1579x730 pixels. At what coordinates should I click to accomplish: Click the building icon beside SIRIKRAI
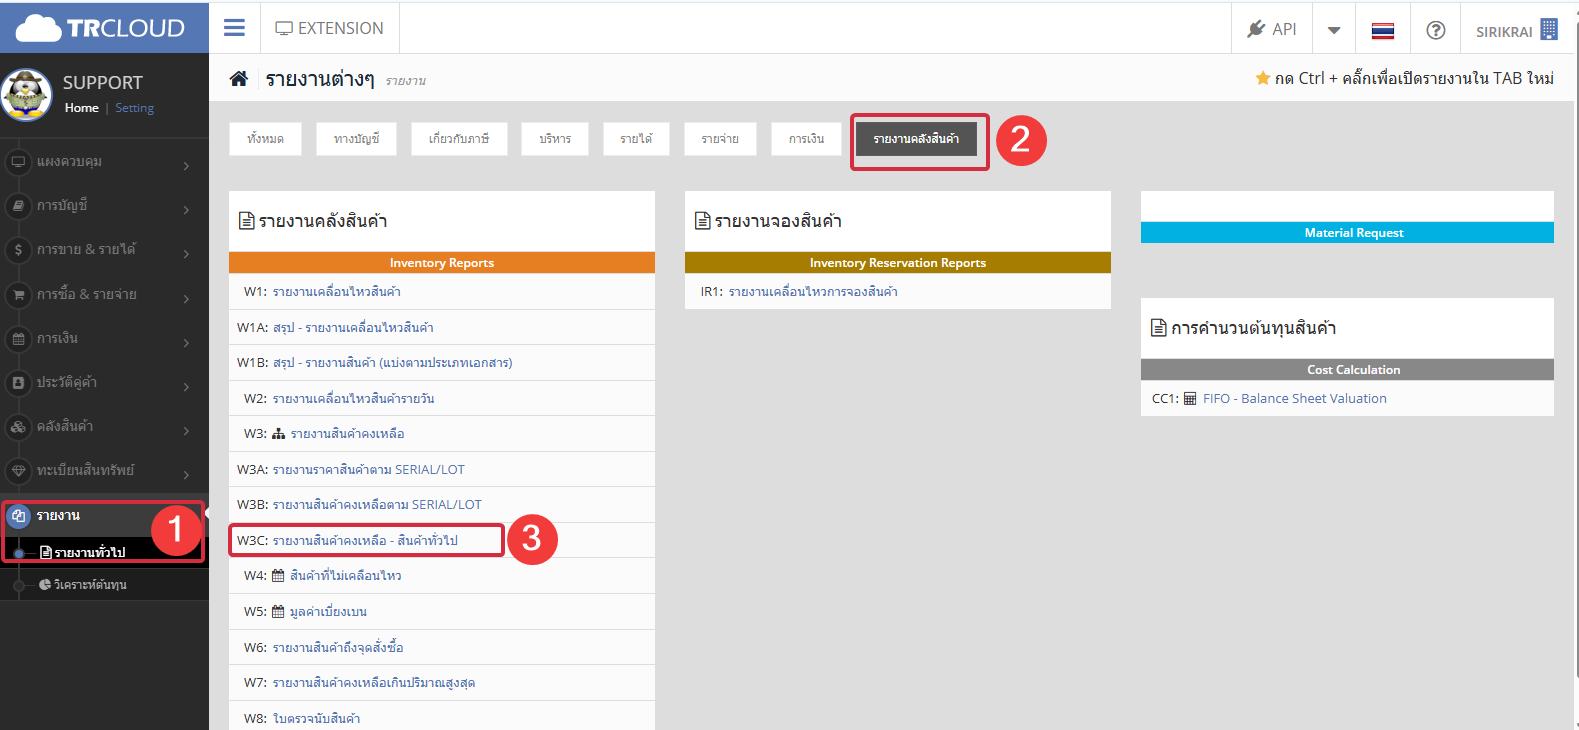pyautogui.click(x=1549, y=30)
